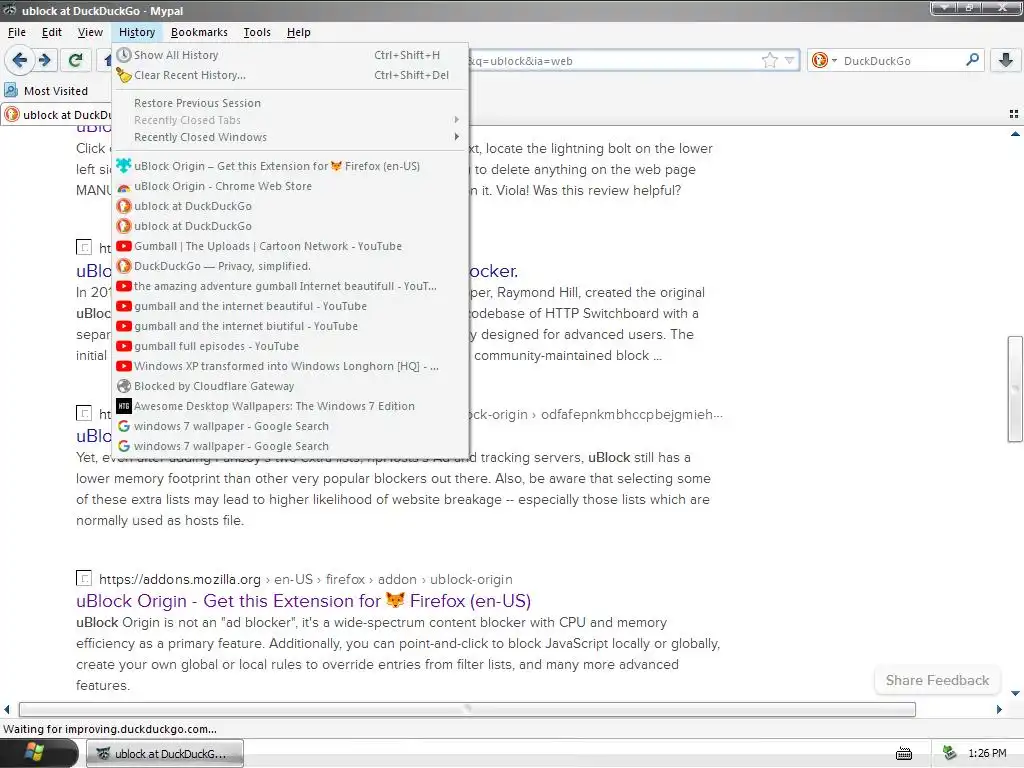
Task: Click the scroll right arrow at bottom
Action: (999, 709)
